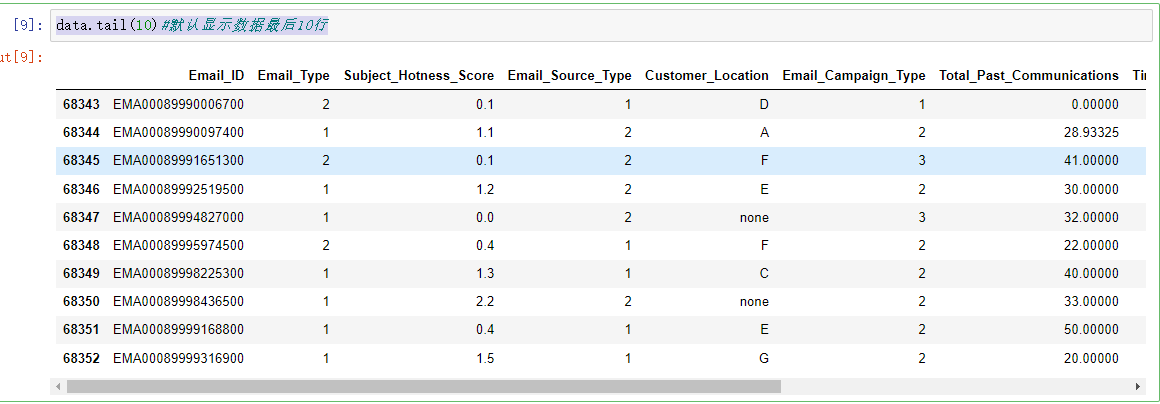
Task: Click row index 68345 in the table
Action: [x=80, y=160]
